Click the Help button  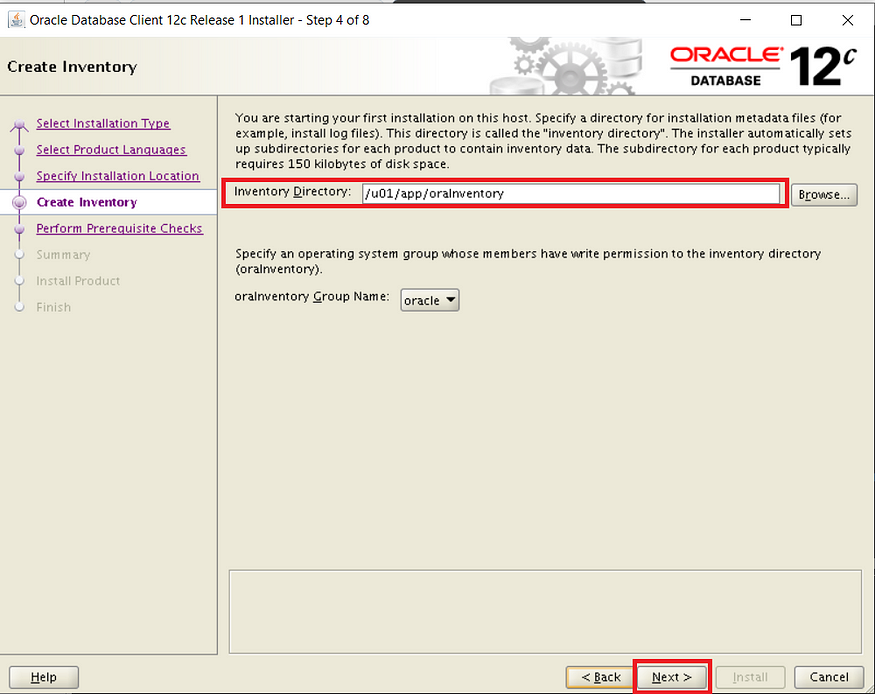pyautogui.click(x=44, y=677)
